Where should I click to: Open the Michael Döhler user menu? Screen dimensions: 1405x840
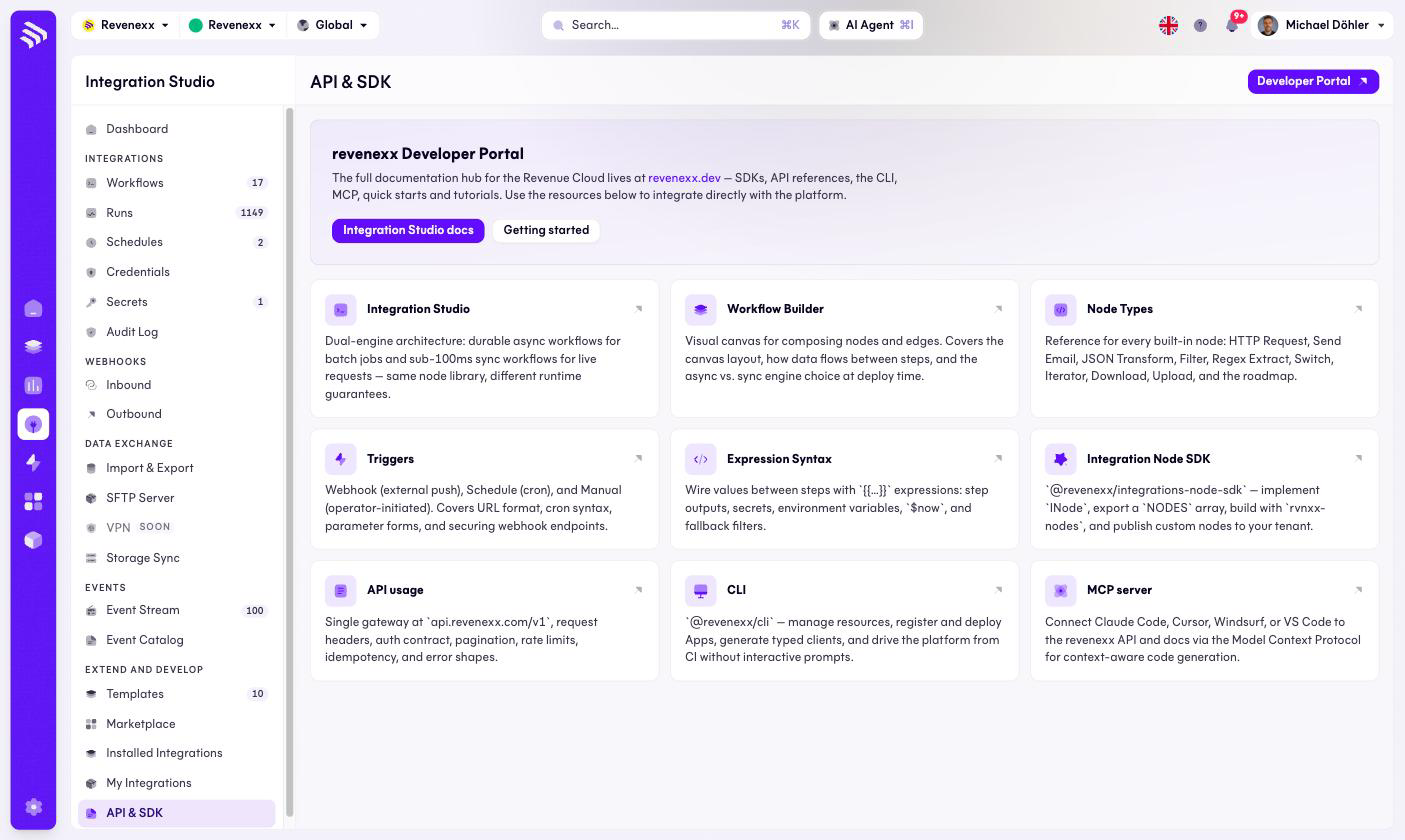[1322, 25]
